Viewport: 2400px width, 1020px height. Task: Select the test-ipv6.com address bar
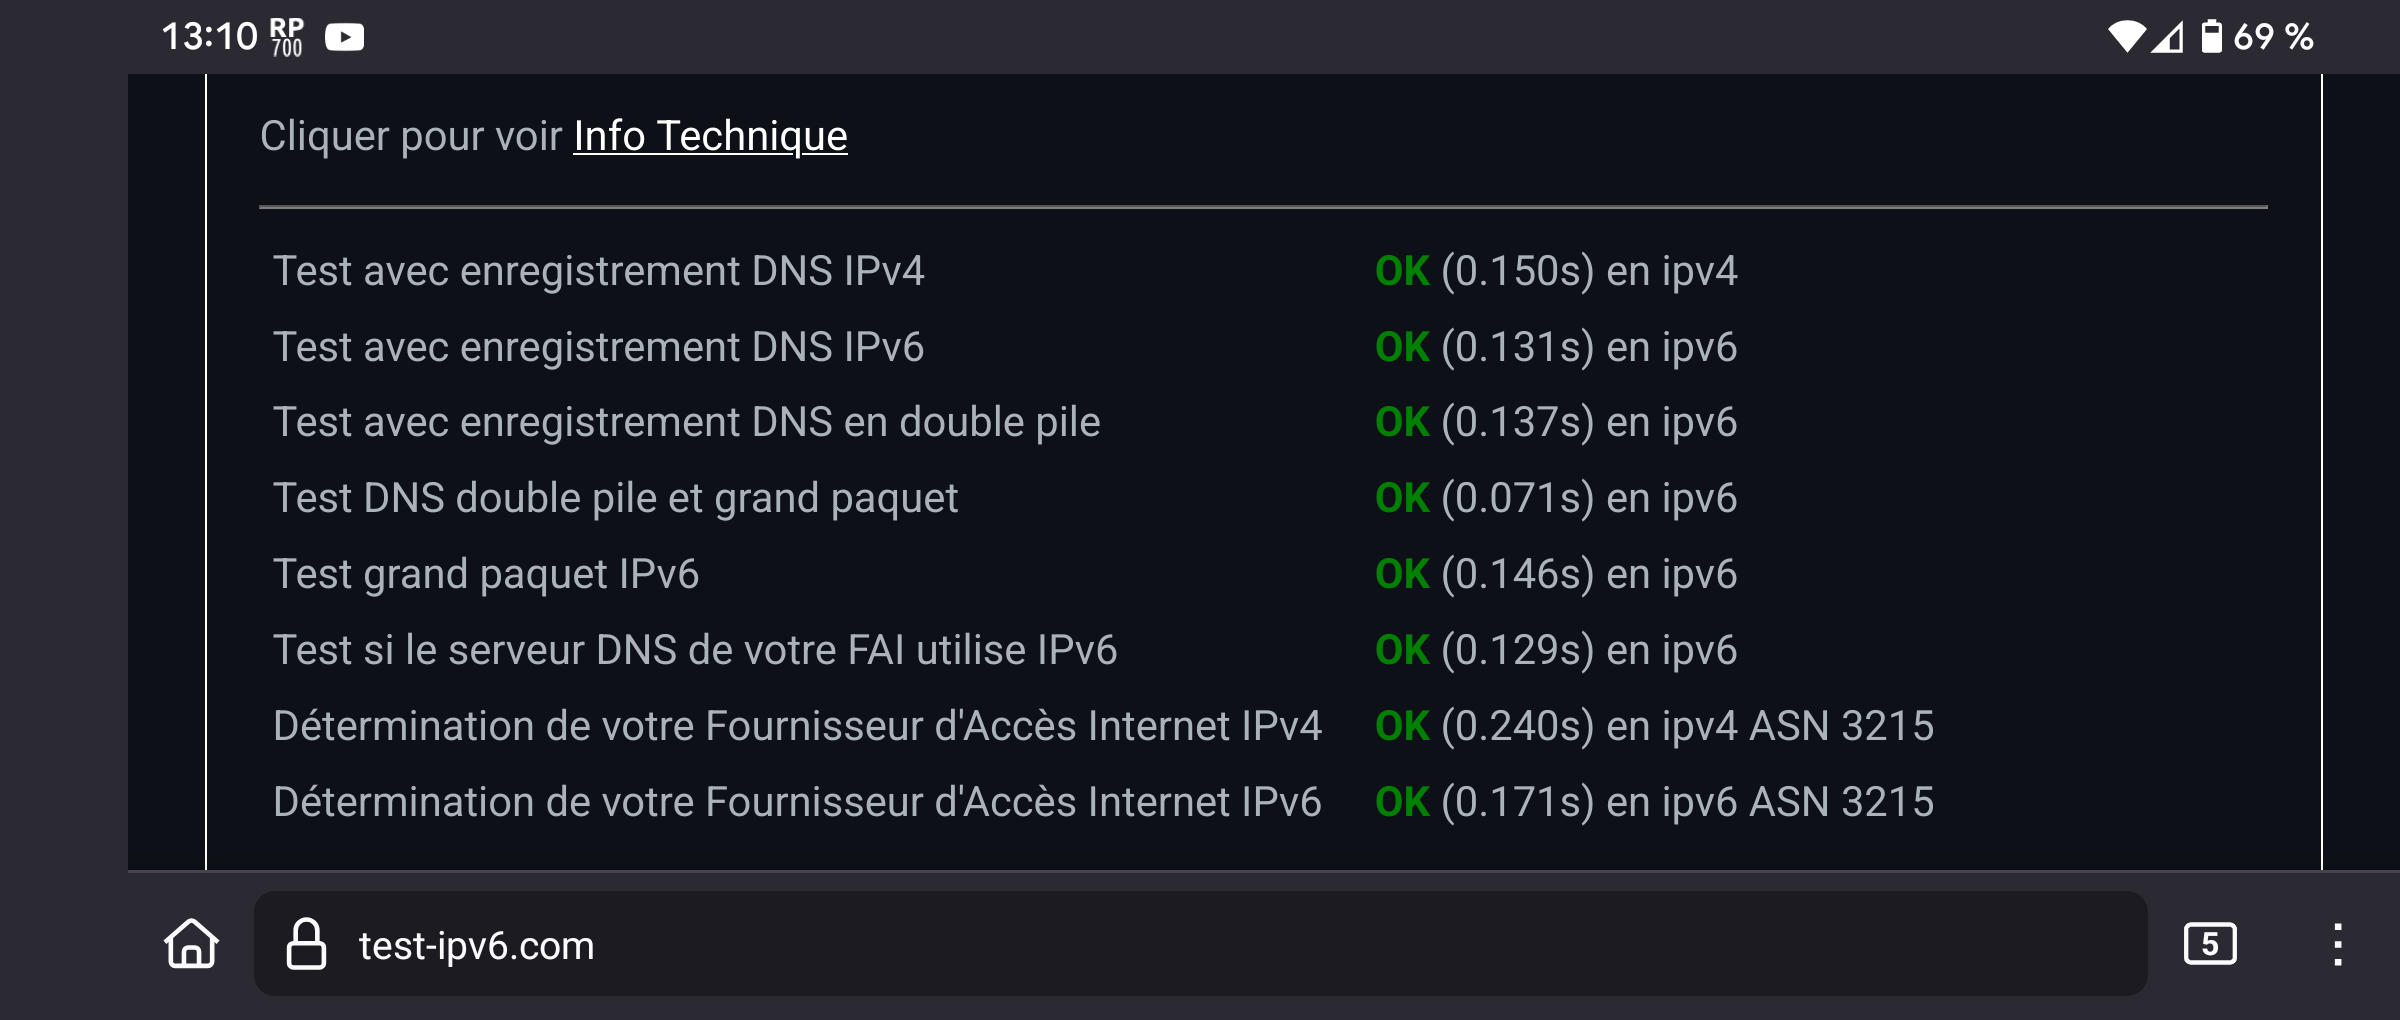1200,944
